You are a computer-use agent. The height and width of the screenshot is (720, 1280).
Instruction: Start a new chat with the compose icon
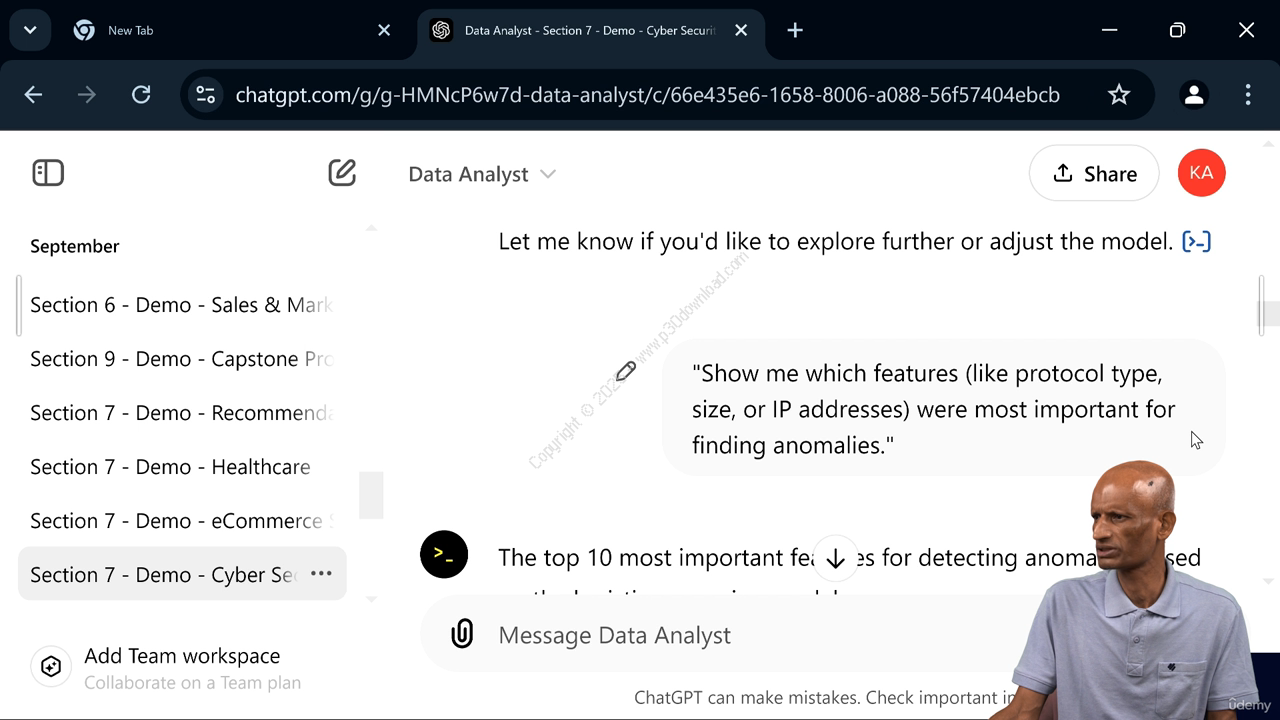click(342, 173)
